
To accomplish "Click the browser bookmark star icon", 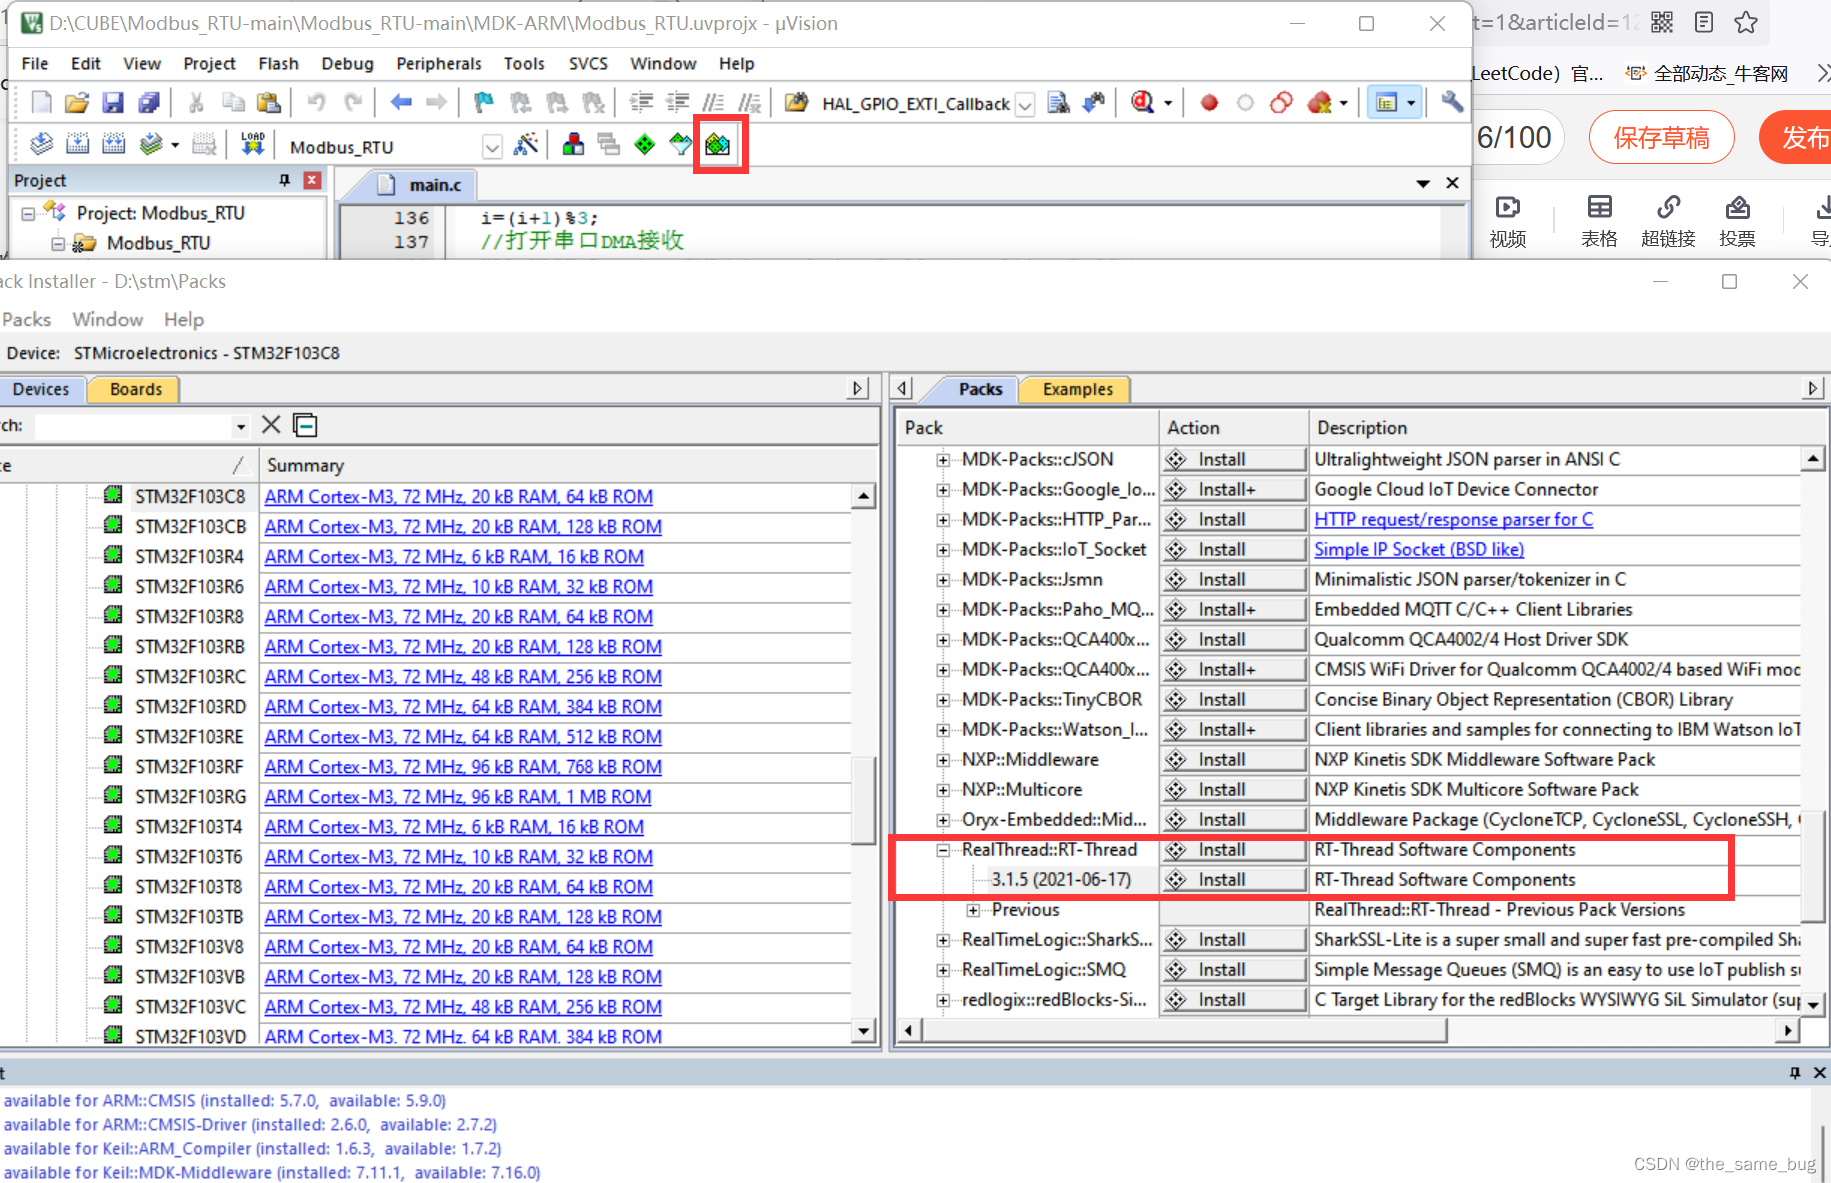I will click(x=1746, y=22).
